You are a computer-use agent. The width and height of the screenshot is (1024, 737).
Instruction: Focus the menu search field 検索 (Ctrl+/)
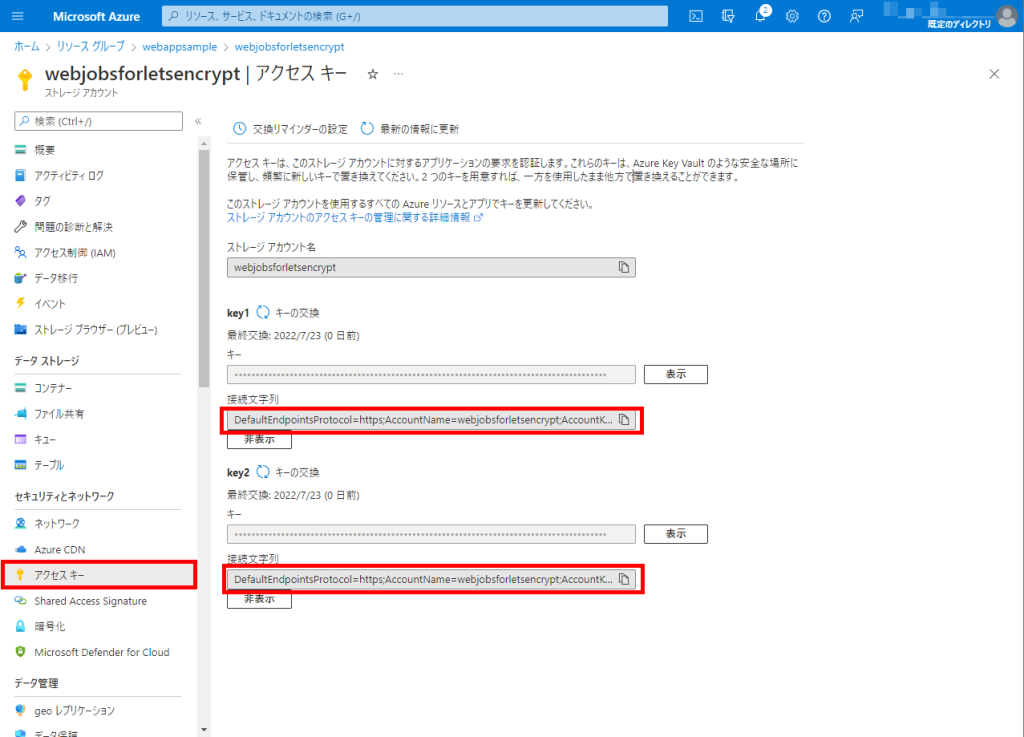click(99, 121)
